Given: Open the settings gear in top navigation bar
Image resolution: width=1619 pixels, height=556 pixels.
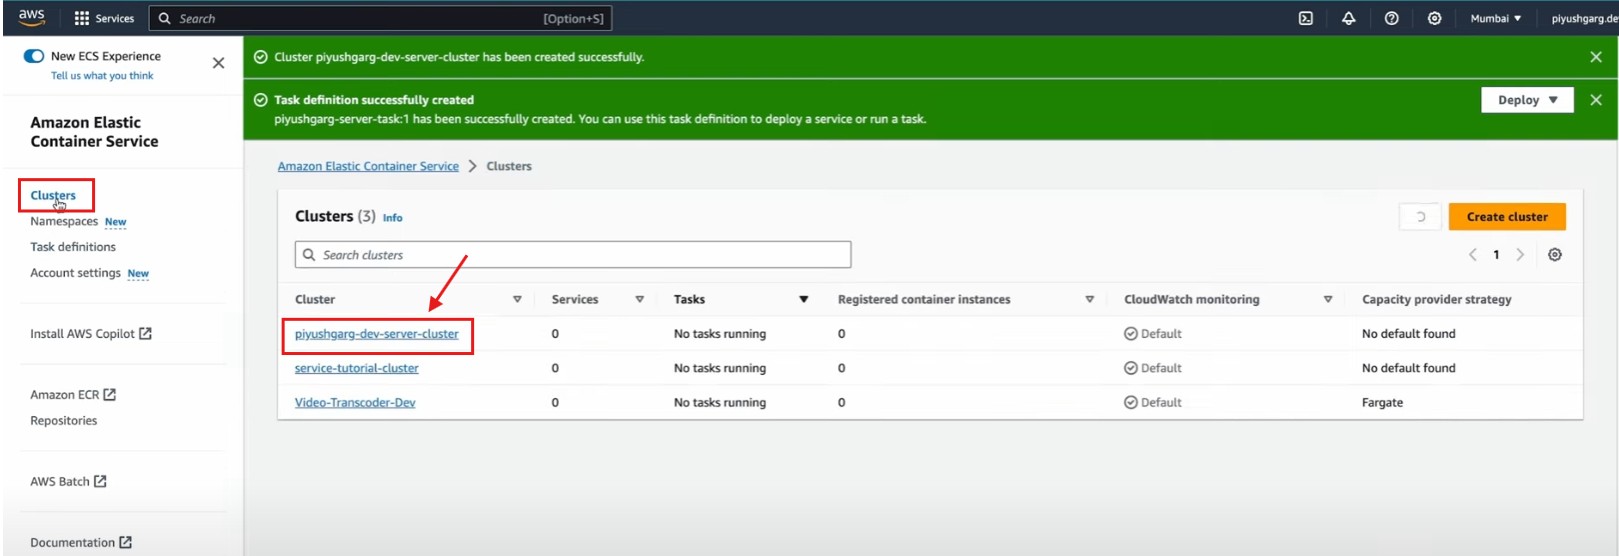Looking at the screenshot, I should coord(1434,18).
